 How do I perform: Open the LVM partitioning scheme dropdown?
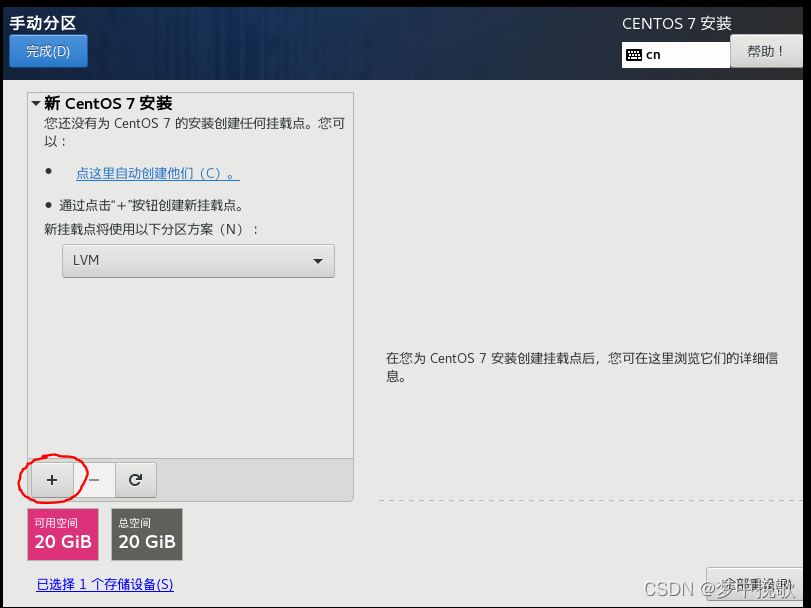[198, 261]
